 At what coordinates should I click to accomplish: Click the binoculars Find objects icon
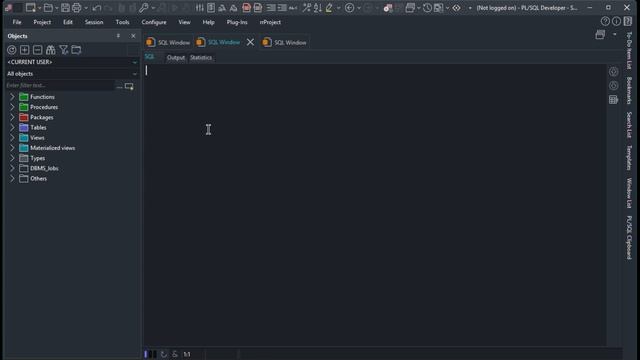(x=51, y=50)
